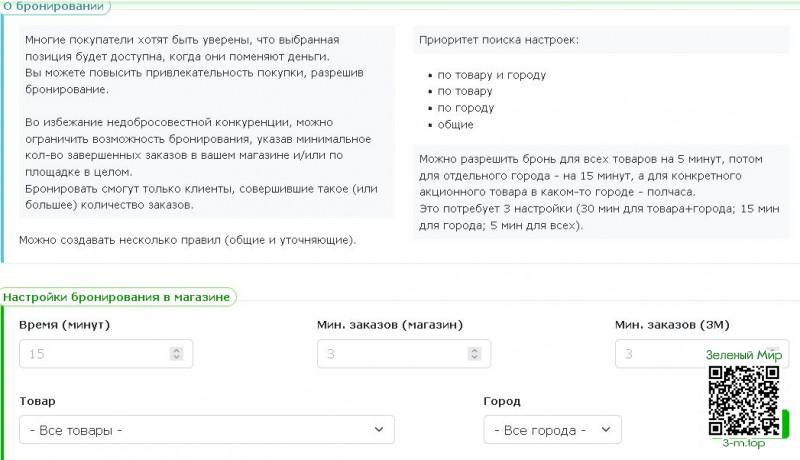Viewport: 800px width, 460px height.
Task: Click the Зеленый Мир watermark title
Action: (x=745, y=355)
